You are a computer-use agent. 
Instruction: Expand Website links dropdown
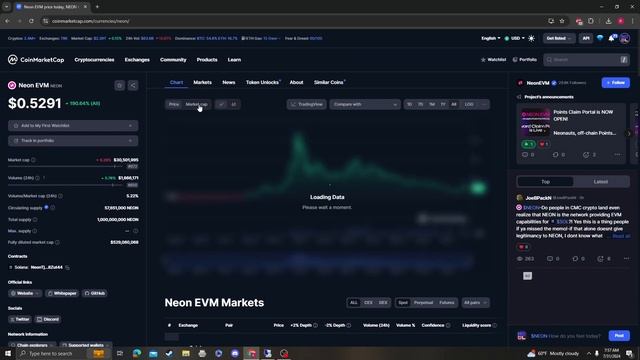tap(25, 293)
